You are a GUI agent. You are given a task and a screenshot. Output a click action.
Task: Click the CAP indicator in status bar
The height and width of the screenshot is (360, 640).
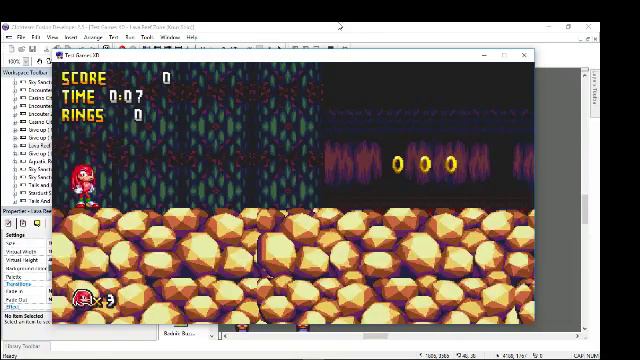click(x=579, y=356)
